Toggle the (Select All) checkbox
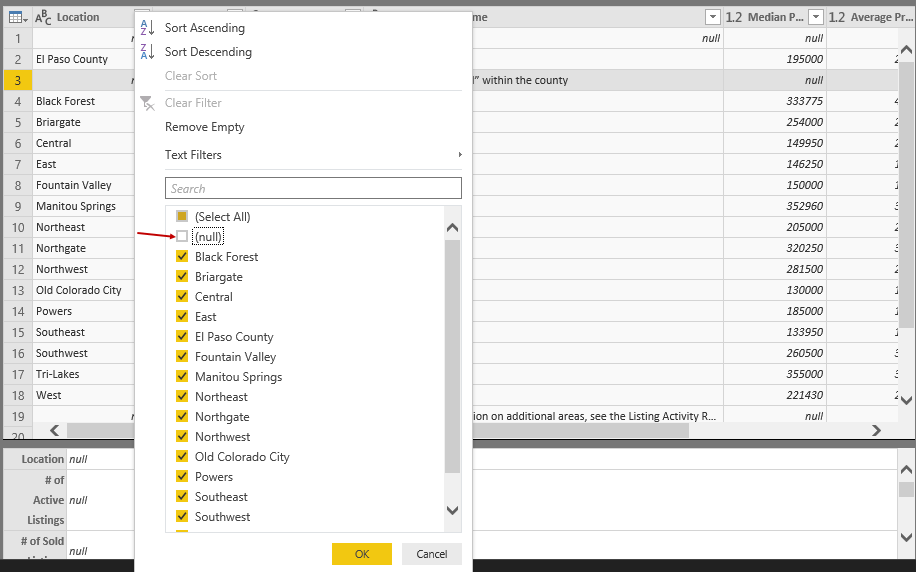Viewport: 916px width, 572px height. (x=182, y=217)
